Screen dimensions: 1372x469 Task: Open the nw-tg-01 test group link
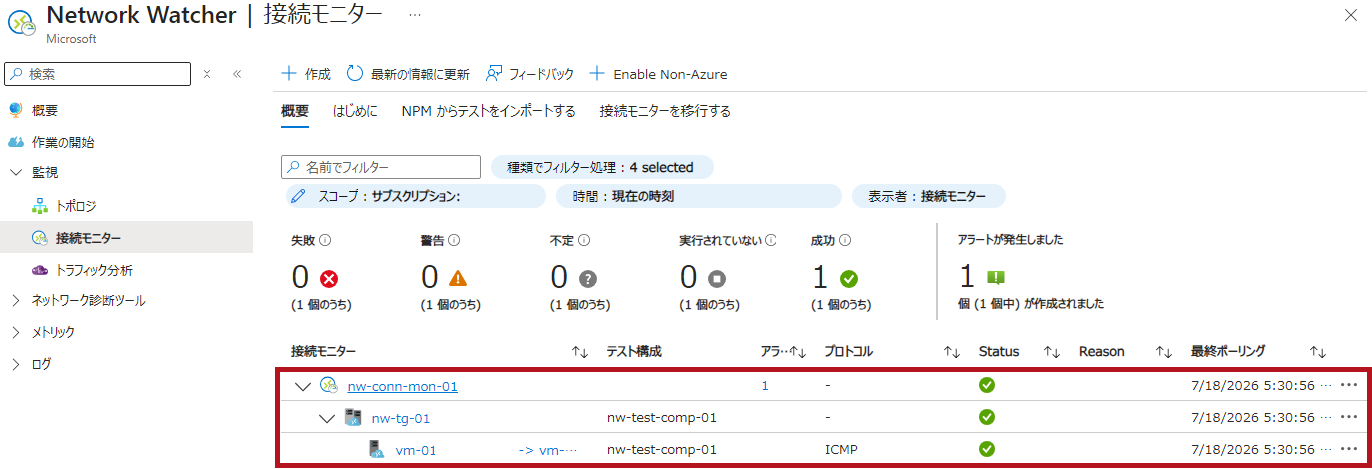[401, 418]
